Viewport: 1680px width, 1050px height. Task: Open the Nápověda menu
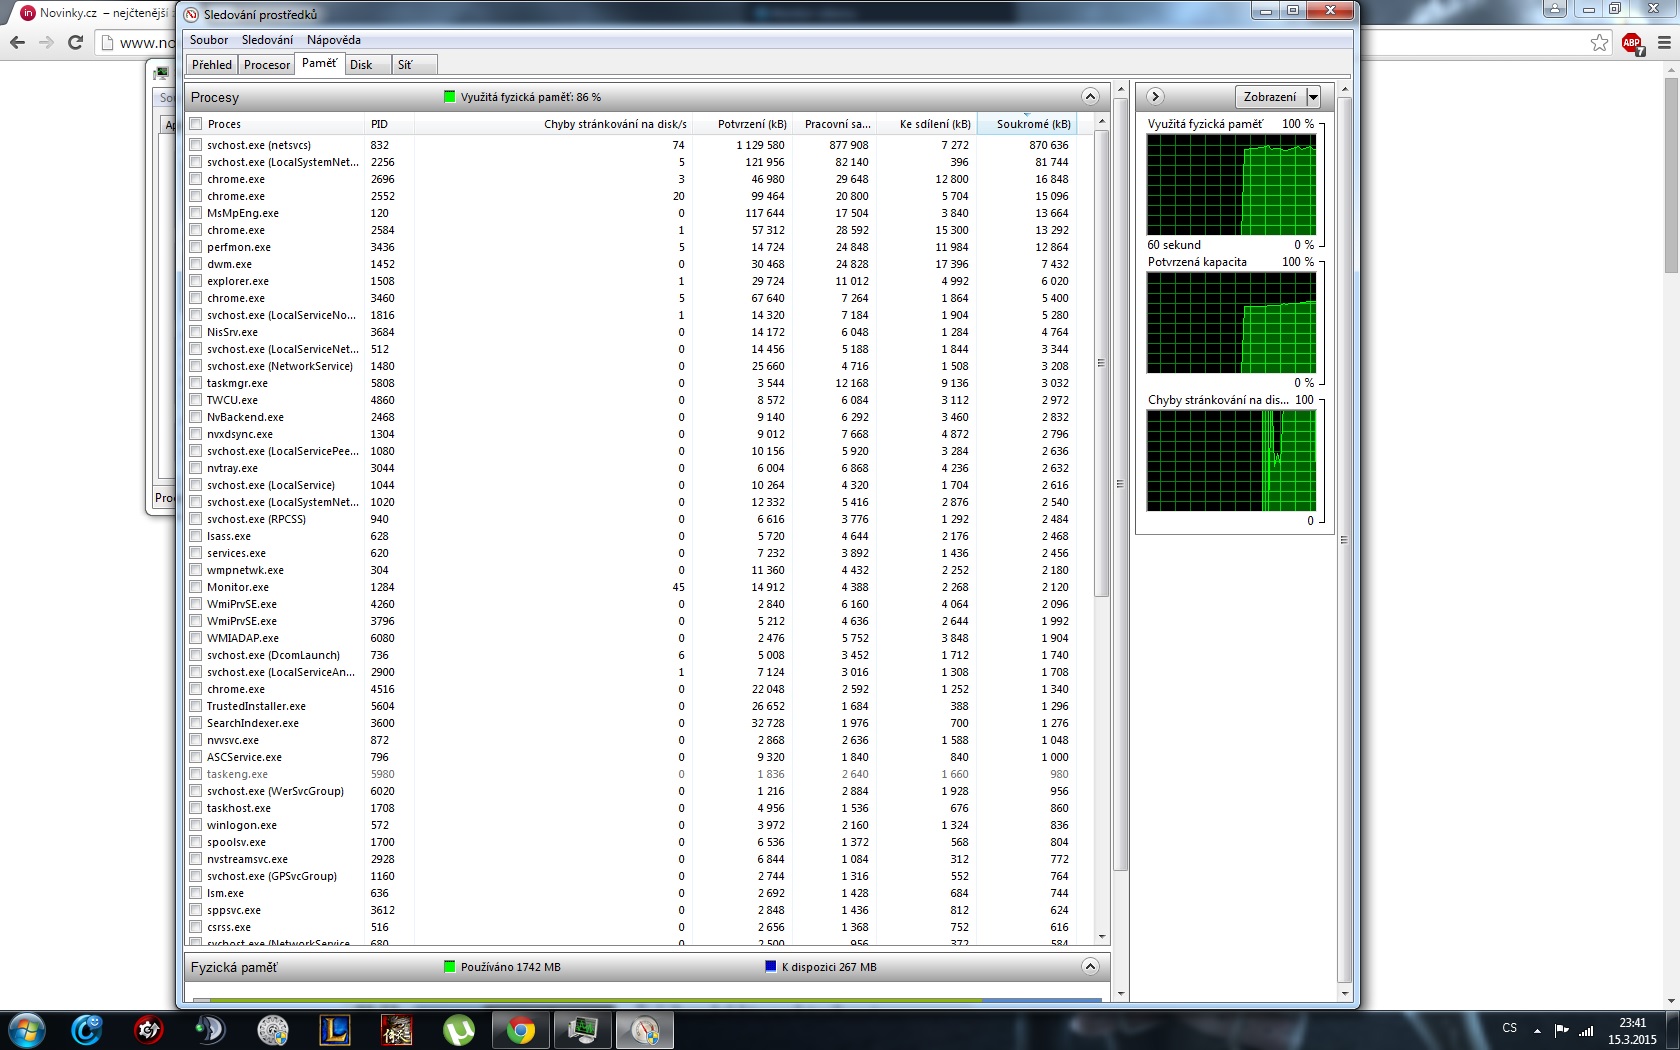click(334, 40)
